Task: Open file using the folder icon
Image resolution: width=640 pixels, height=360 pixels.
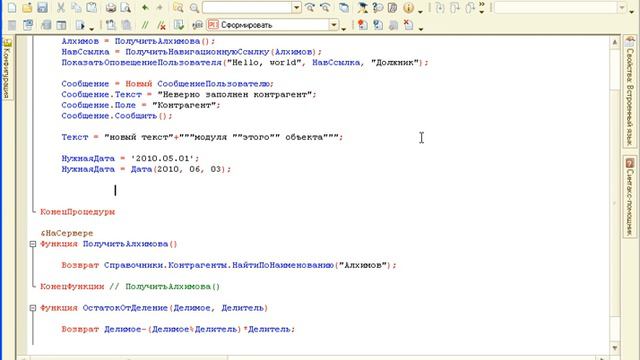Action: pyautogui.click(x=27, y=7)
